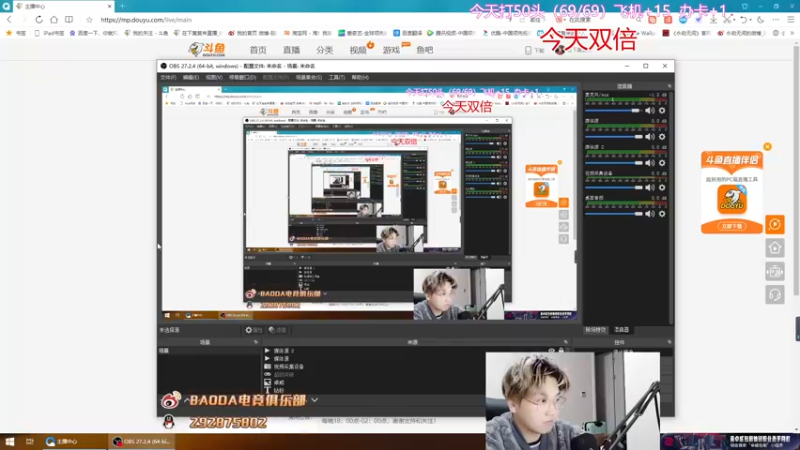Click the mp.douyu.com address bar
800x450 pixels.
(146, 20)
